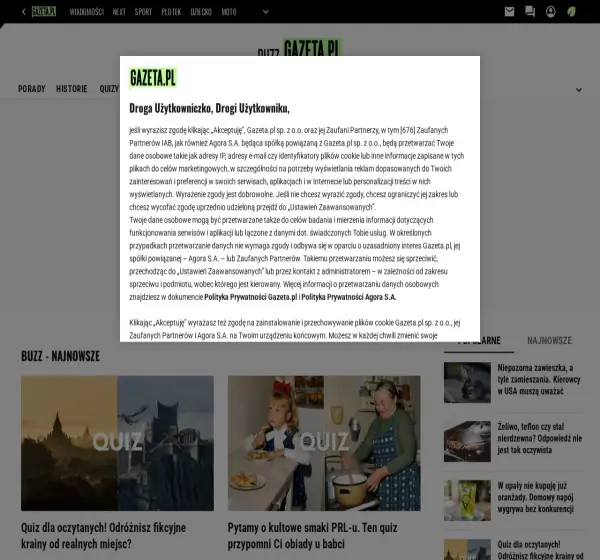Image resolution: width=600 pixels, height=560 pixels.
Task: Open the chat comments icon
Action: 530,12
